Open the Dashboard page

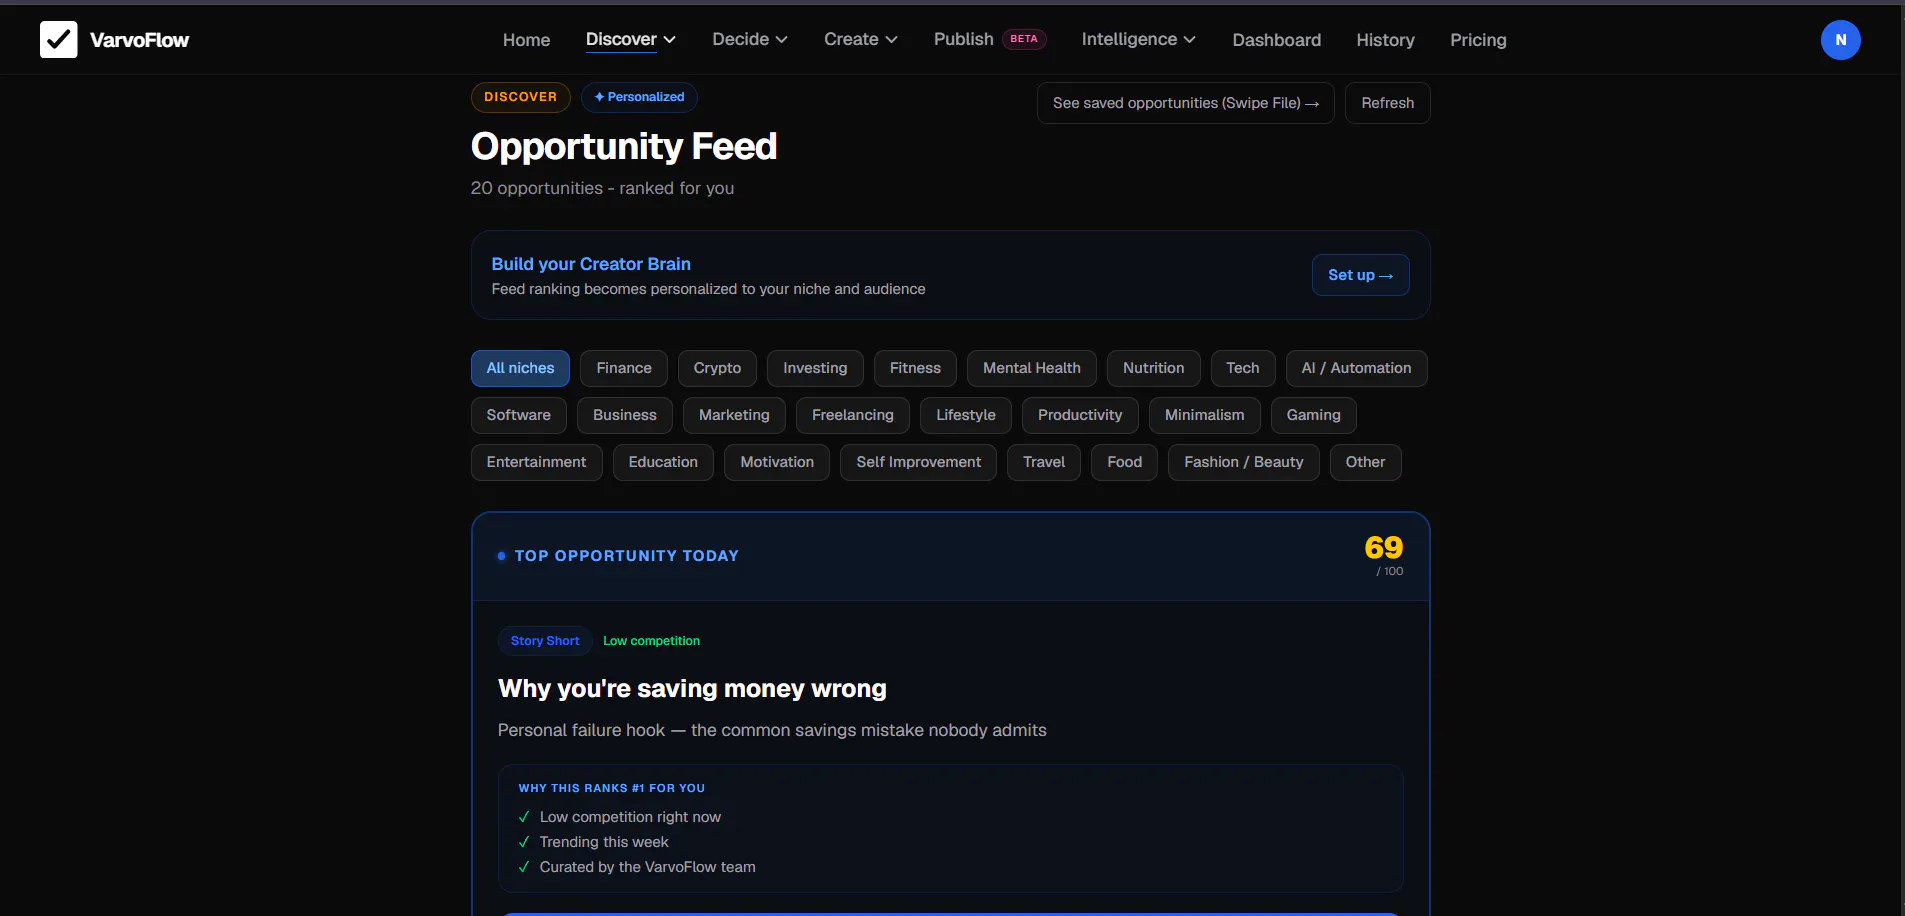tap(1276, 40)
